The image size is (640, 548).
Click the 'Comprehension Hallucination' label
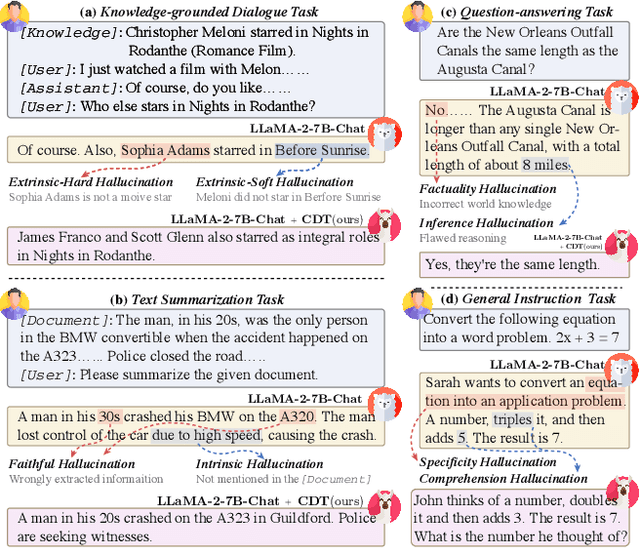[503, 478]
